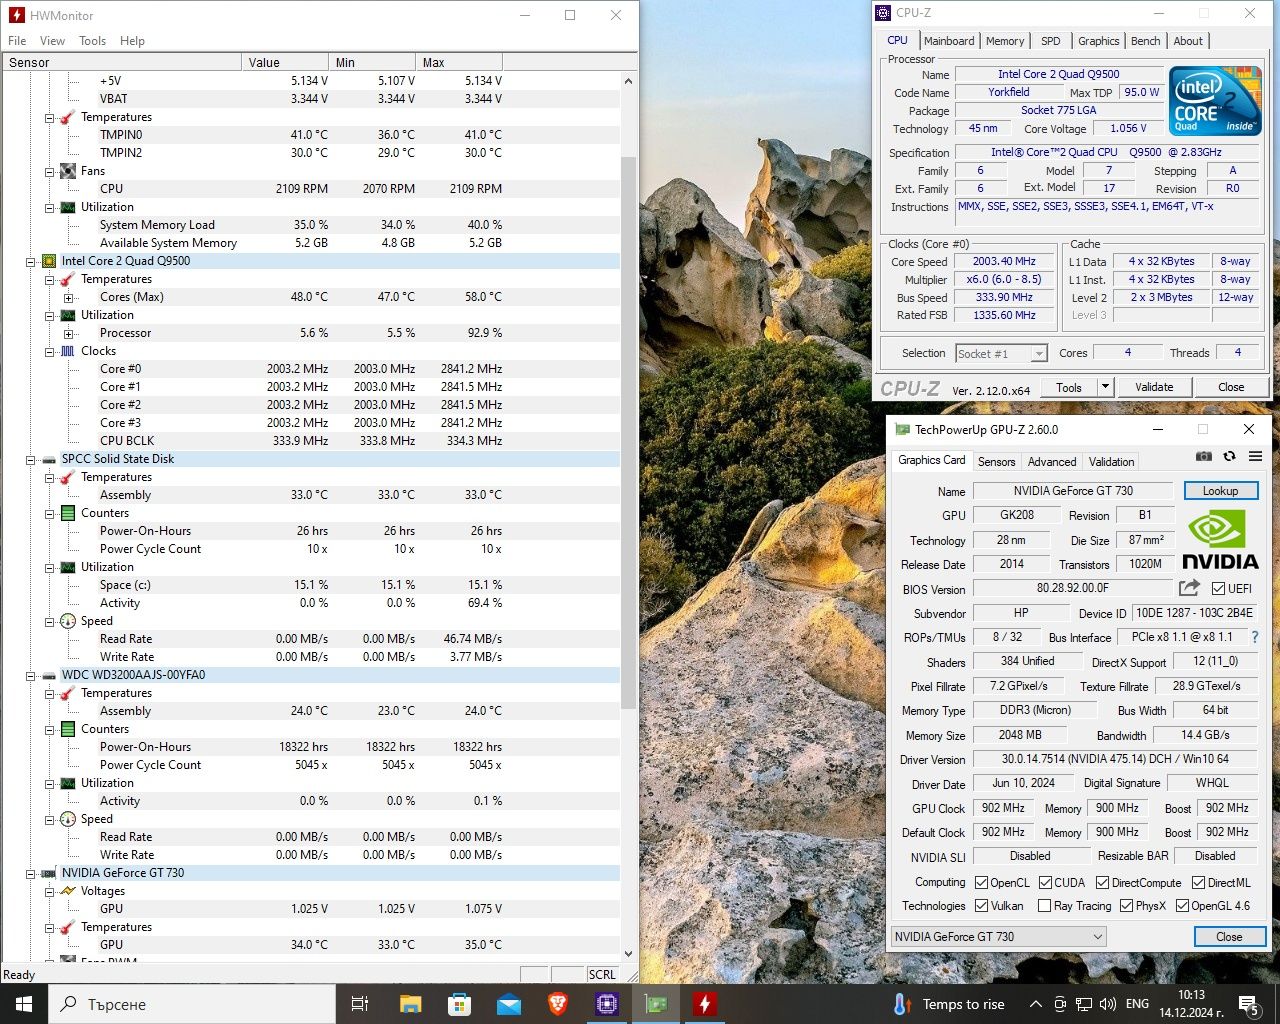Open the Socket #1 selection dropdown in CPU-Z
Viewport: 1280px width, 1024px height.
click(1000, 353)
